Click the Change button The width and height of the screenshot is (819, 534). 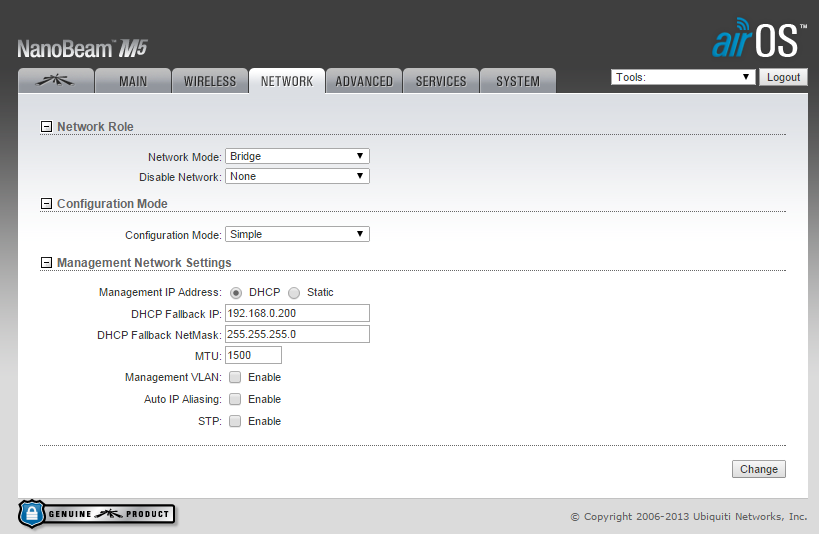pos(758,469)
